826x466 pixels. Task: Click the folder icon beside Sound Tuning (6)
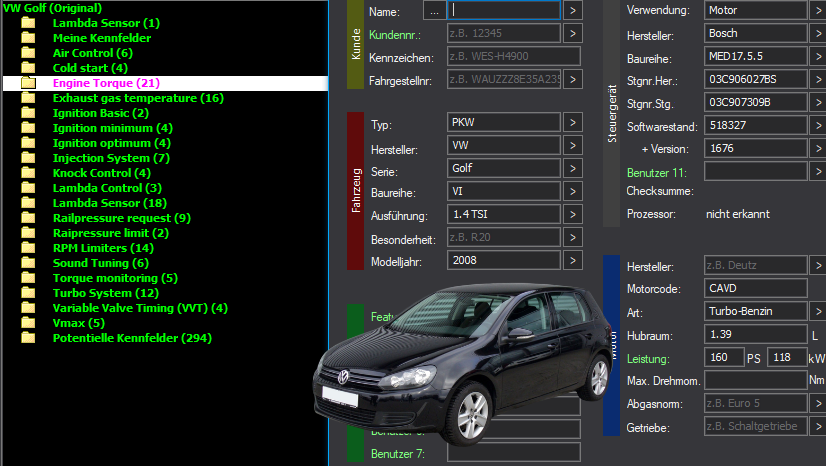pos(28,263)
